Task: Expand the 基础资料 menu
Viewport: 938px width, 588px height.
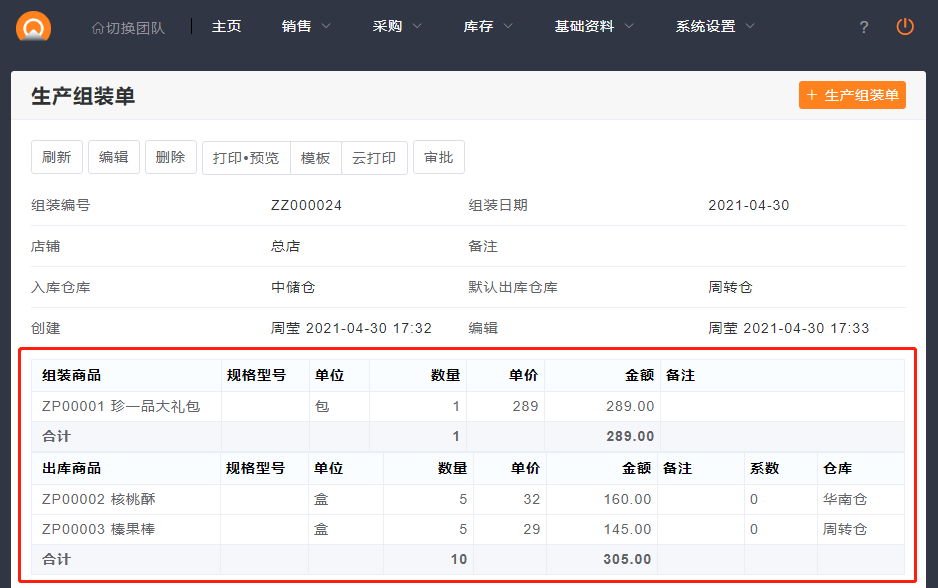Action: pos(594,27)
